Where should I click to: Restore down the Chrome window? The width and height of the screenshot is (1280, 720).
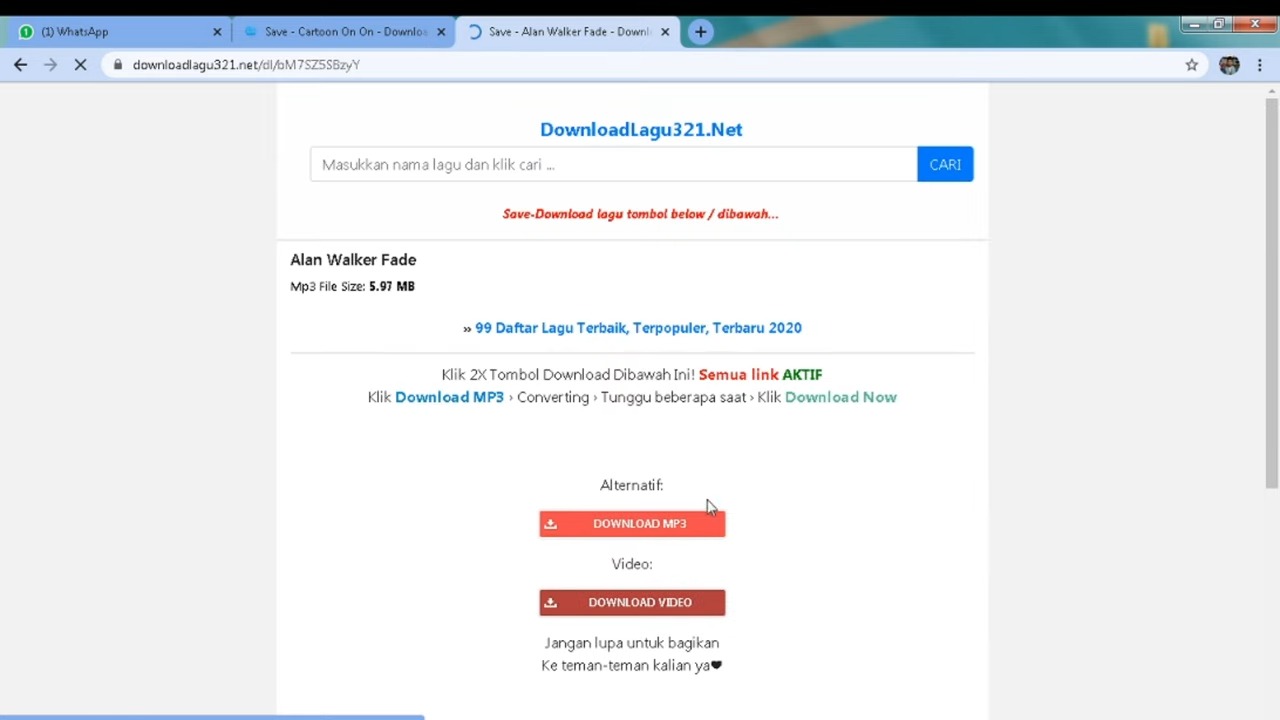point(1219,24)
